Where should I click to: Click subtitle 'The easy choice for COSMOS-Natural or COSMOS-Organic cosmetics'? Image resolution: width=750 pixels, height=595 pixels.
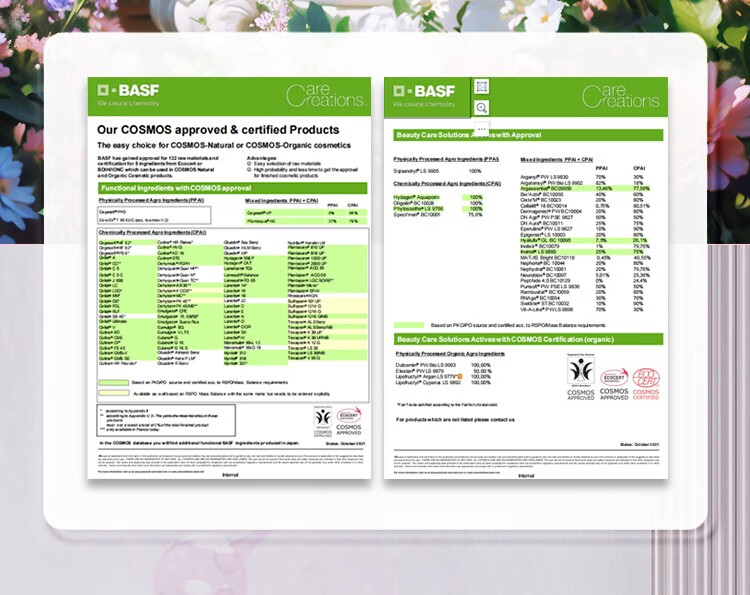click(224, 145)
